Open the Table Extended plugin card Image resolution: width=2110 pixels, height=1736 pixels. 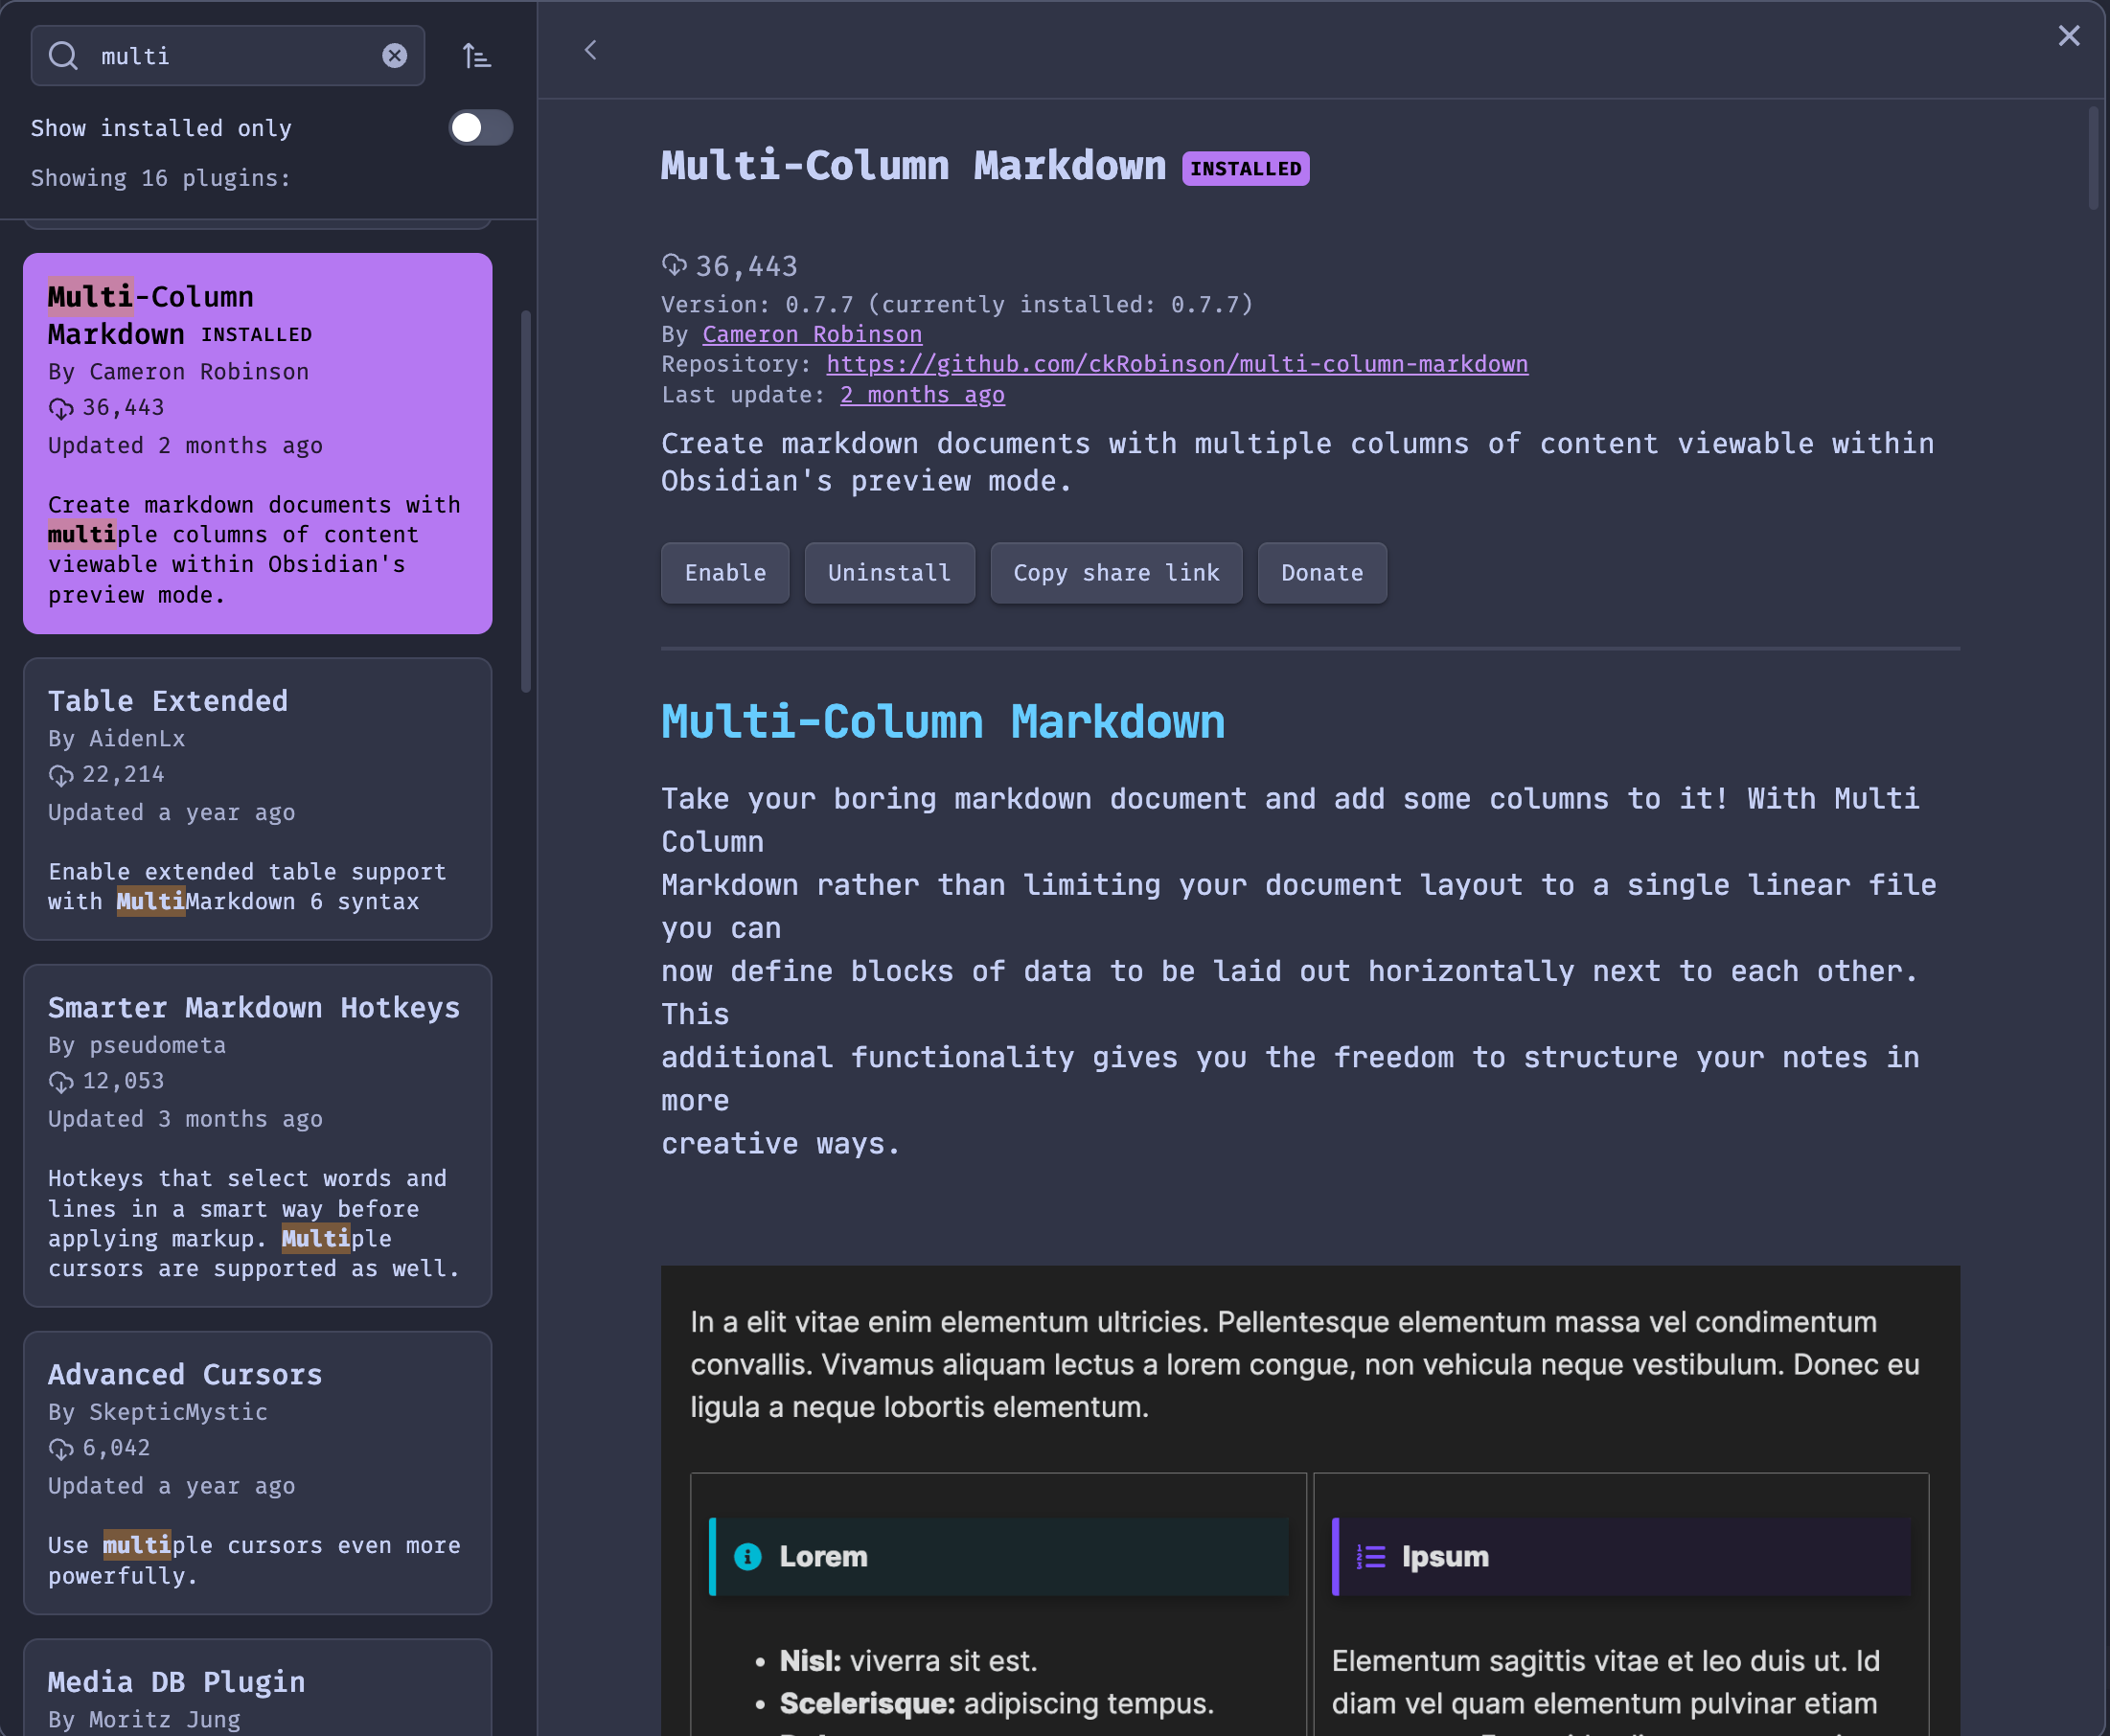258,799
